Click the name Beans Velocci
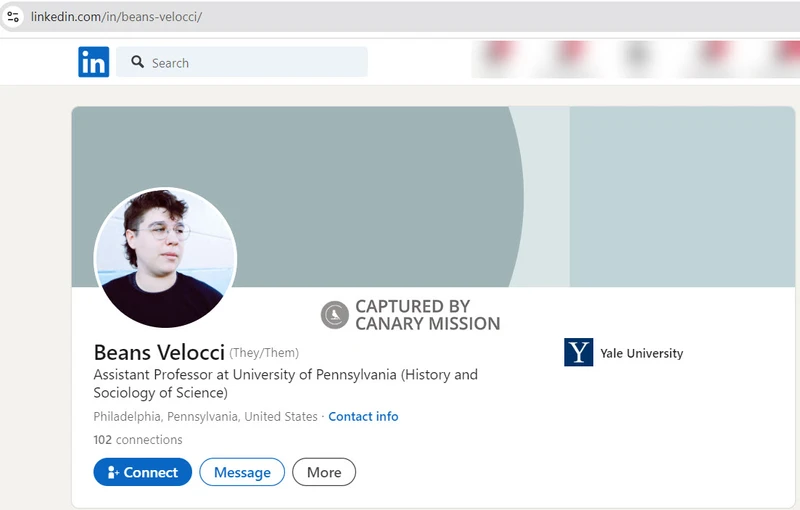This screenshot has width=800, height=510. click(x=159, y=352)
